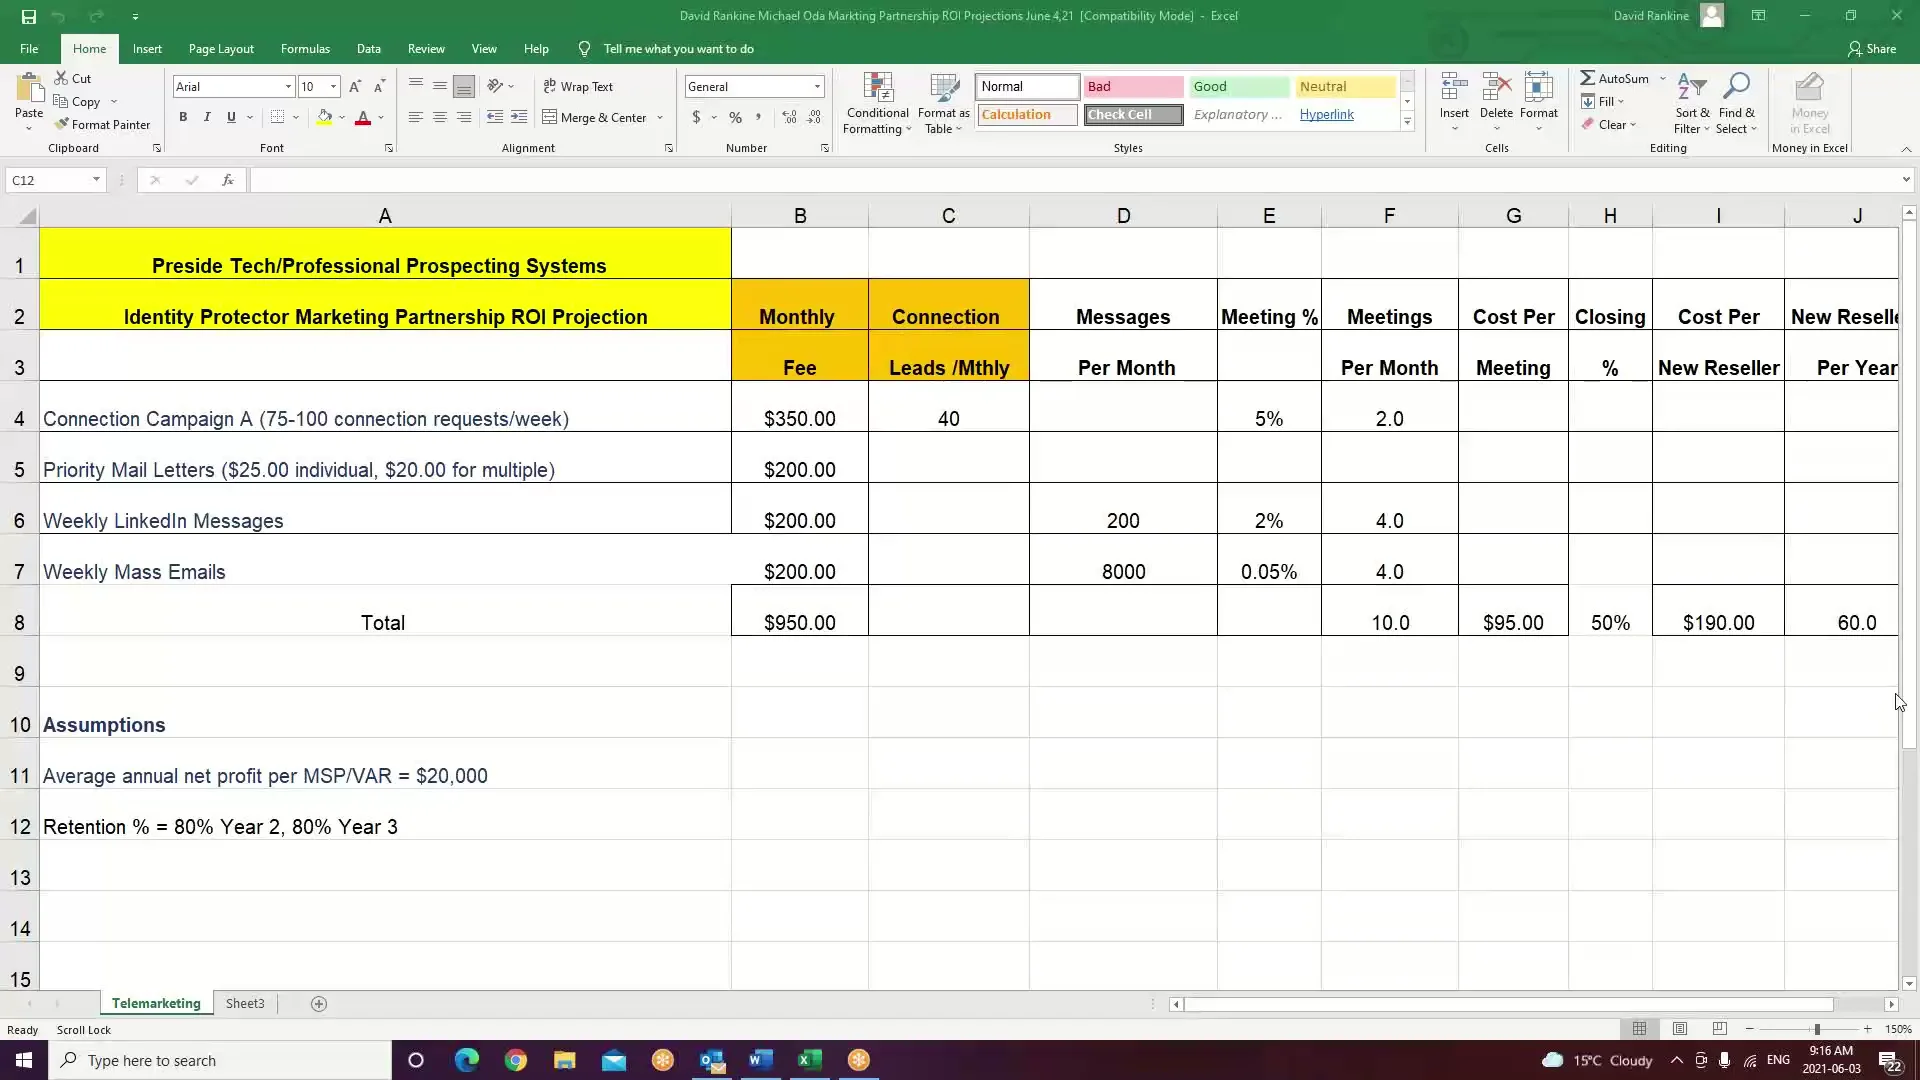Screen dimensions: 1920x1080
Task: Click the zoom slider handle in status bar
Action: [x=1816, y=1029]
